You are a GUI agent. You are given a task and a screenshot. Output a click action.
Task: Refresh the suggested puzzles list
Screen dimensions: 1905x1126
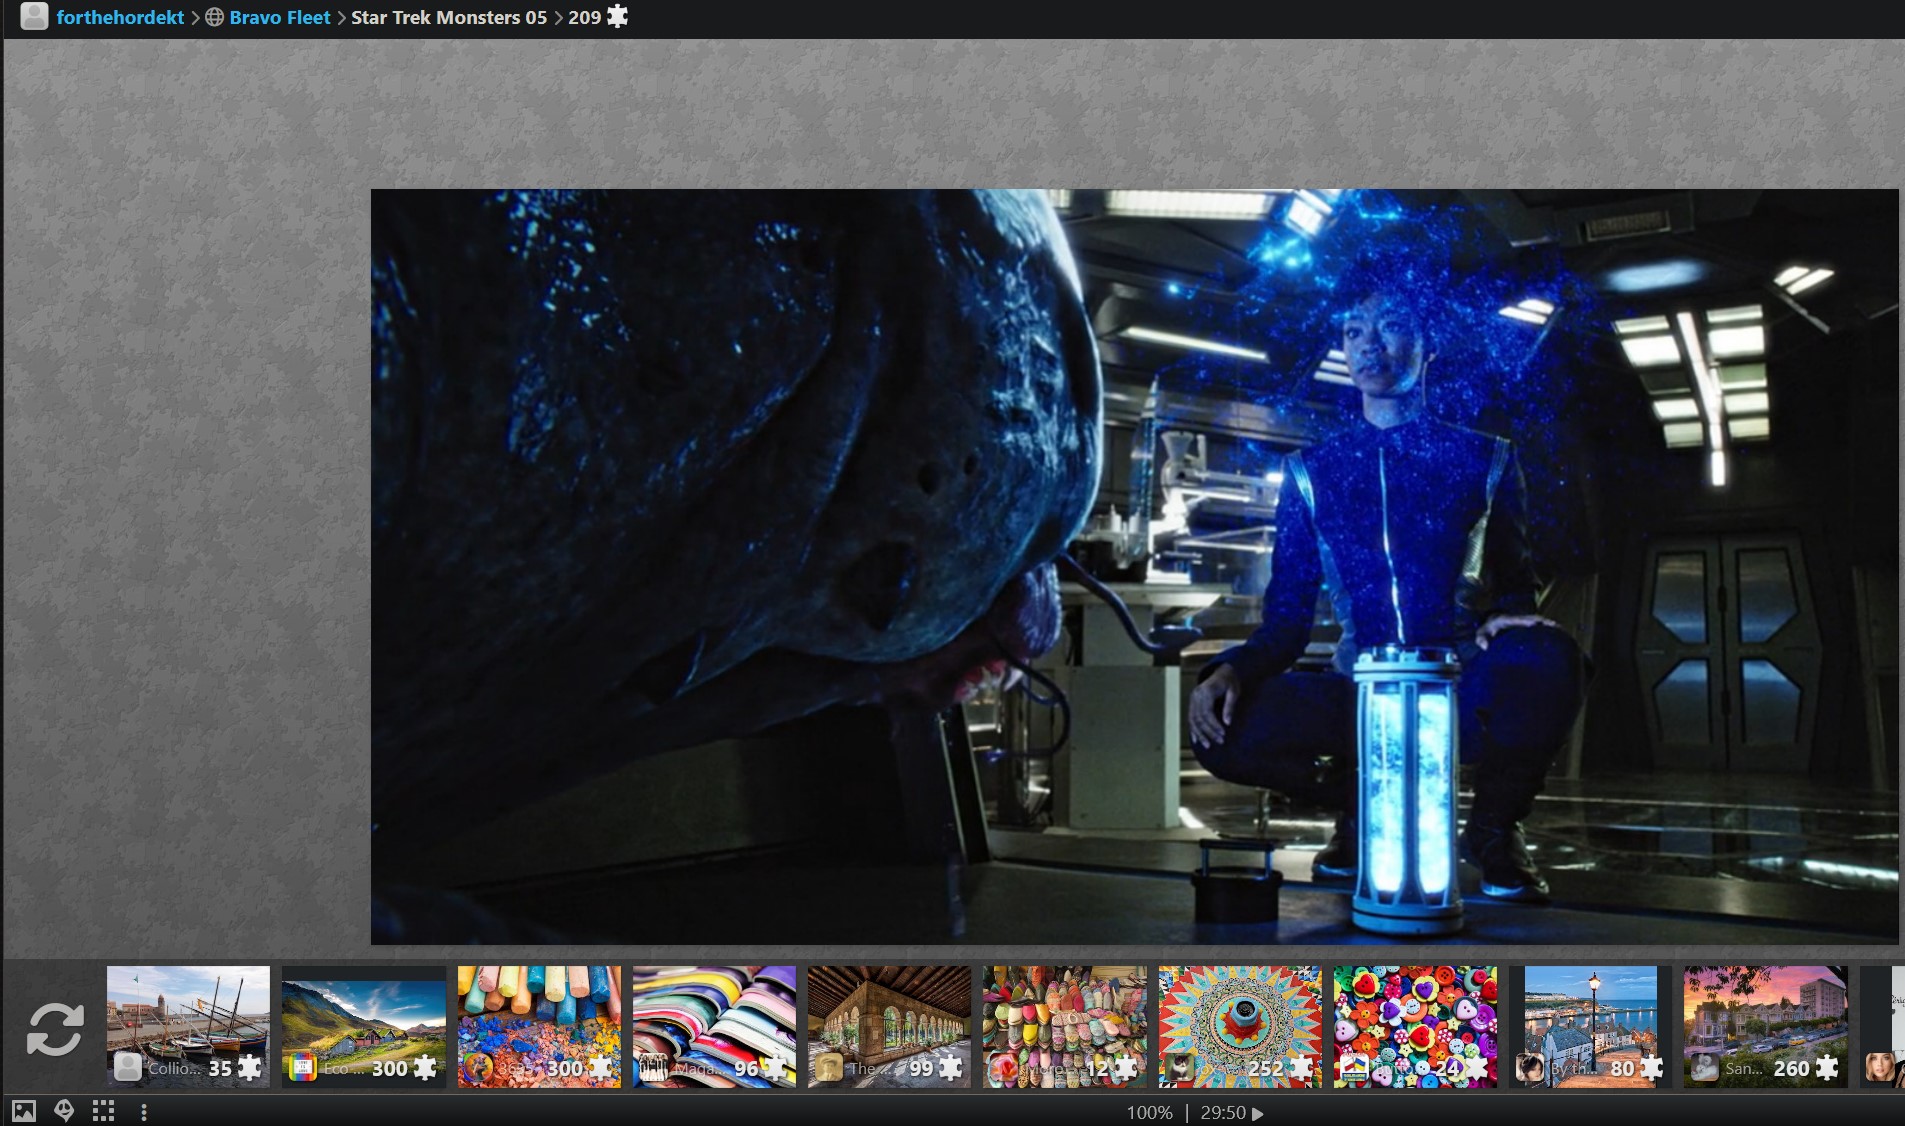point(54,1029)
